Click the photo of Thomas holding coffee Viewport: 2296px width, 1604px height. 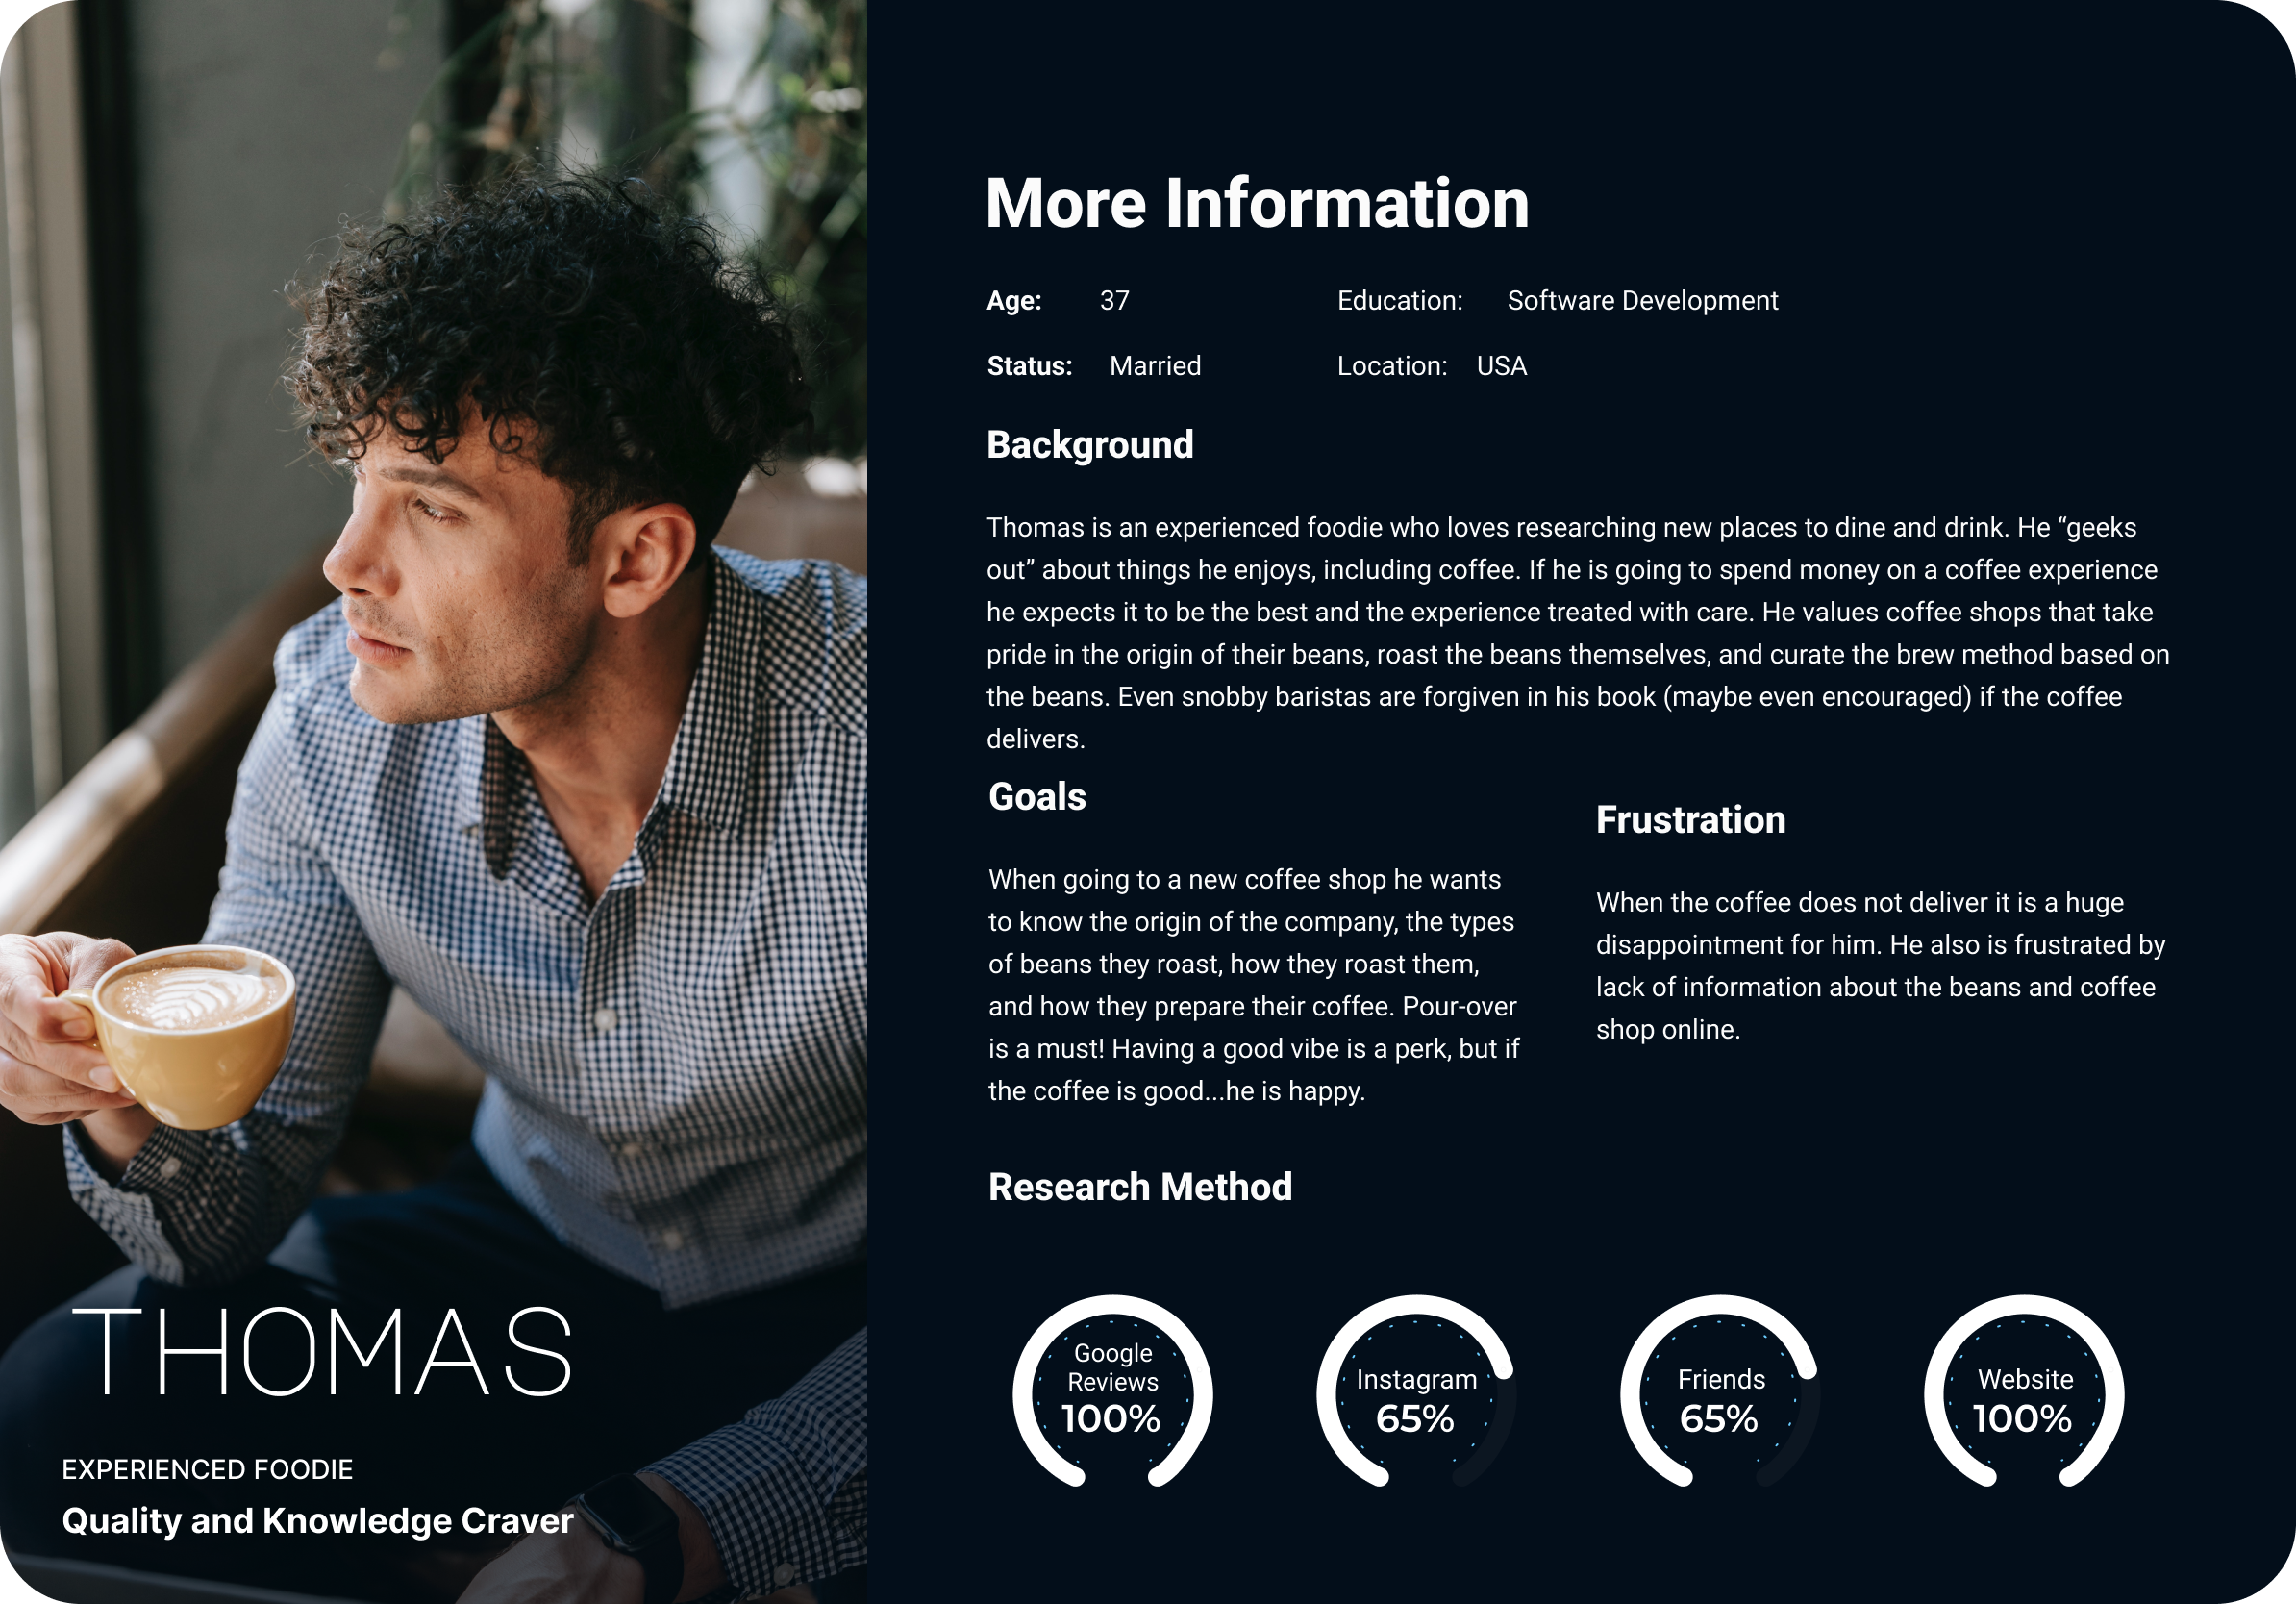click(x=433, y=802)
